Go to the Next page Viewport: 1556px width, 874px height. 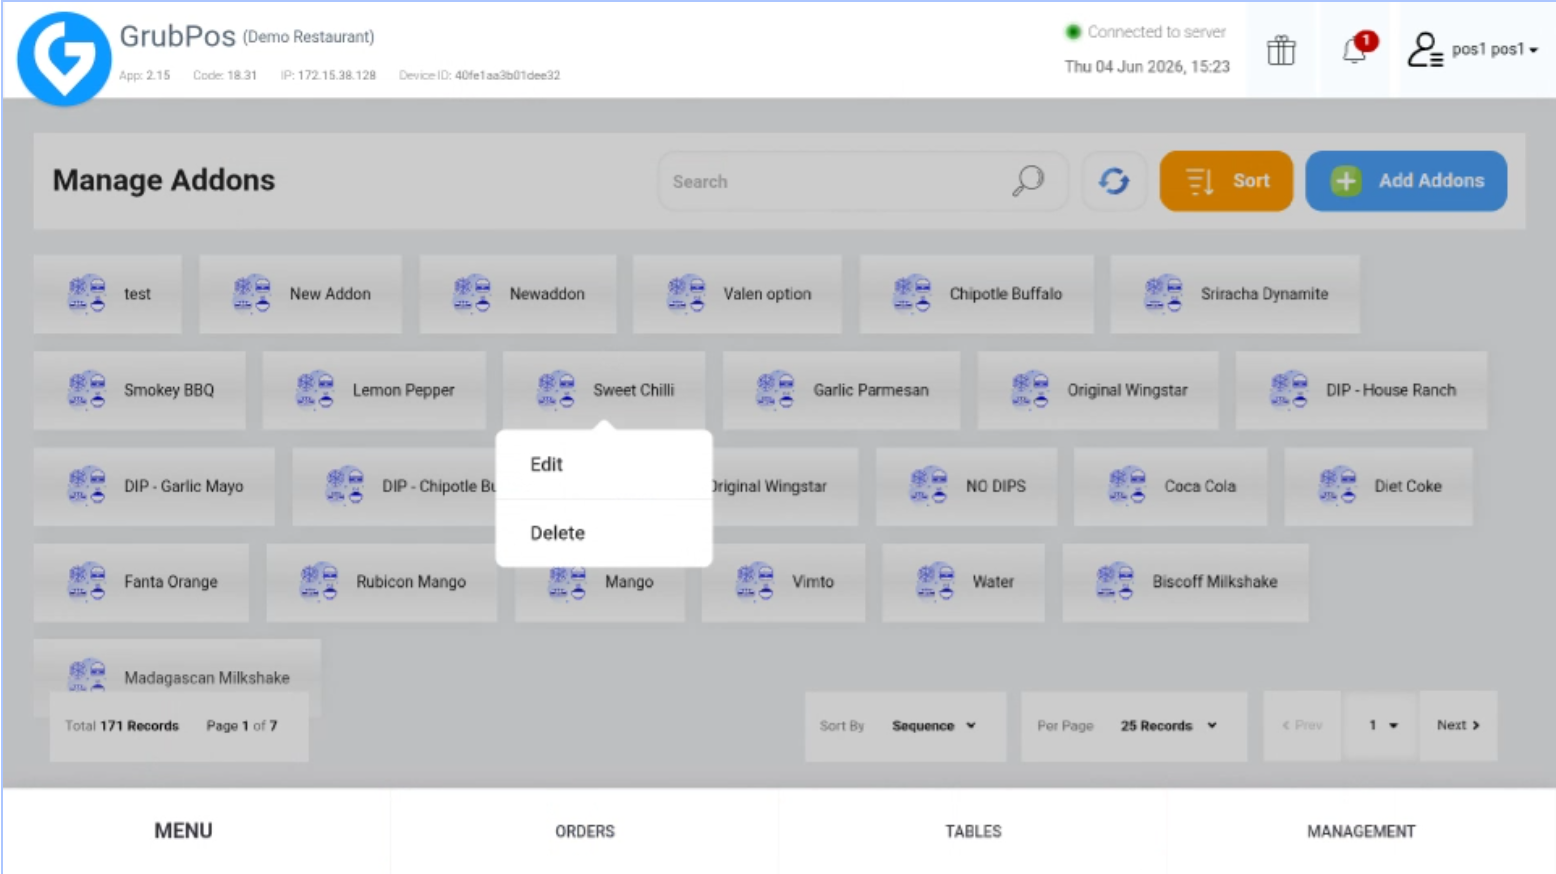[1458, 726]
